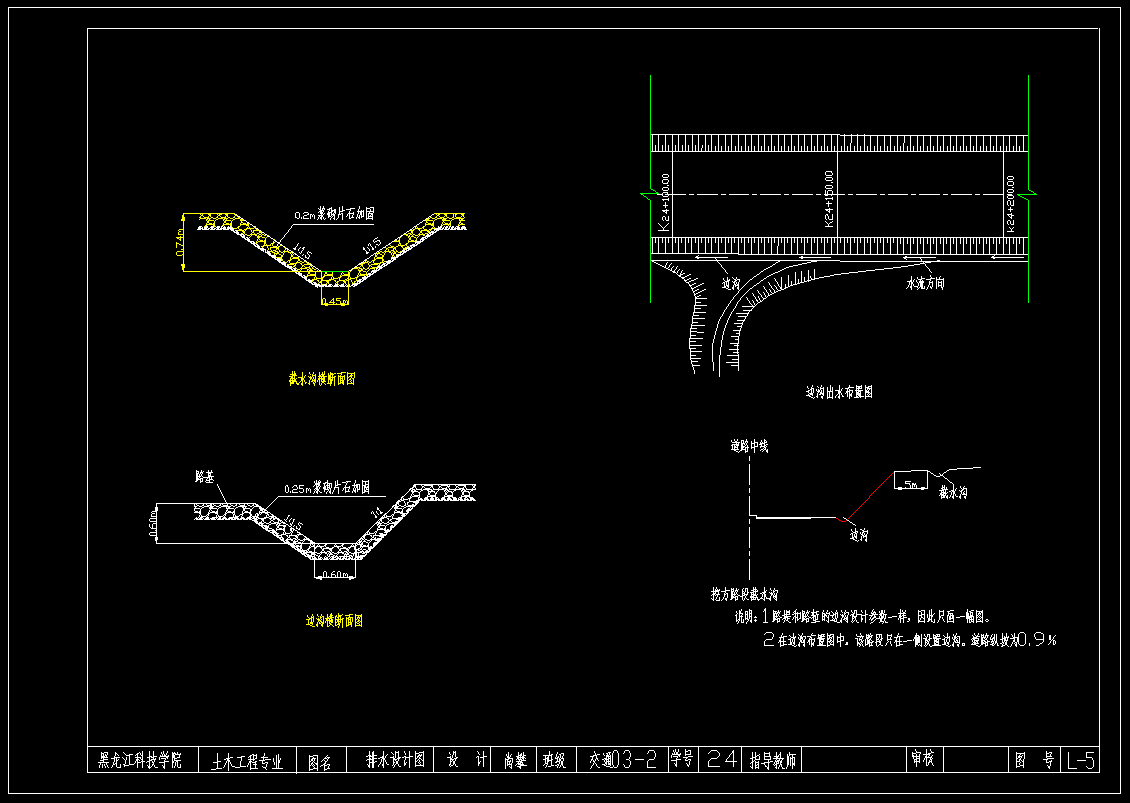This screenshot has width=1130, height=803.
Task: Click the 排水设计图 title block cell
Action: (395, 760)
